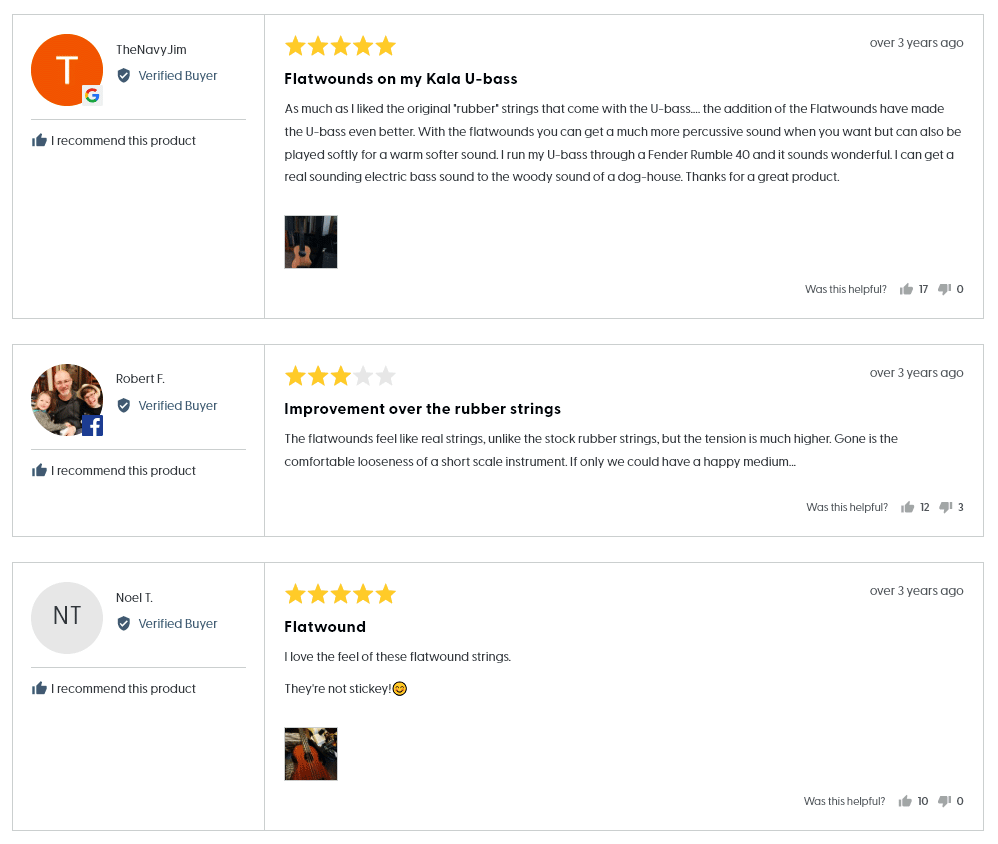Click title "Improvement over the rubber strings"
The image size is (998, 844).
(x=422, y=409)
